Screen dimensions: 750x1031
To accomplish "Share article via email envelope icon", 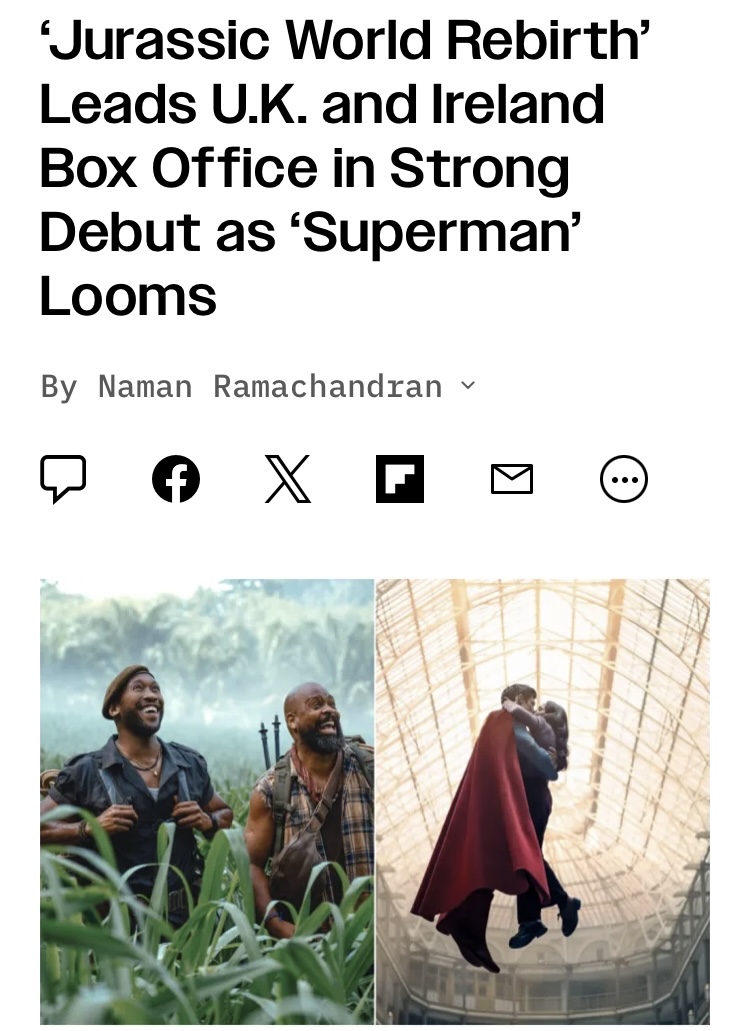I will 512,479.
